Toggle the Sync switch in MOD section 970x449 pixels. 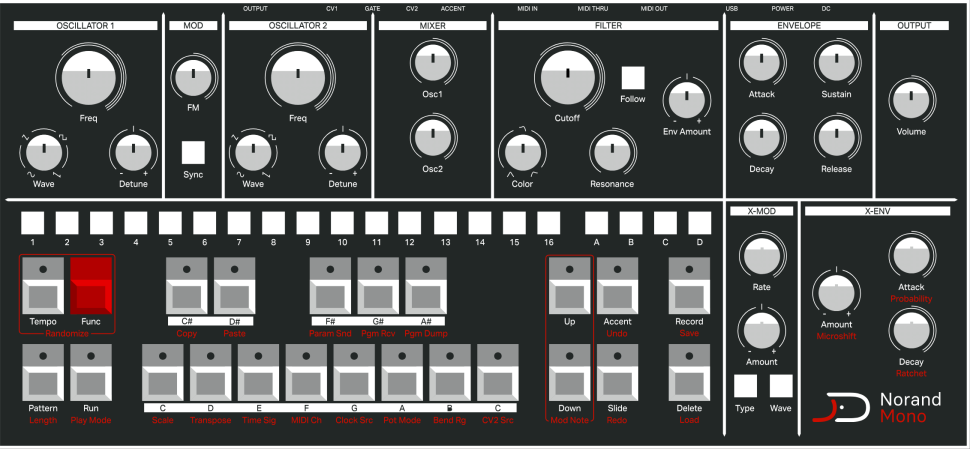tap(193, 152)
